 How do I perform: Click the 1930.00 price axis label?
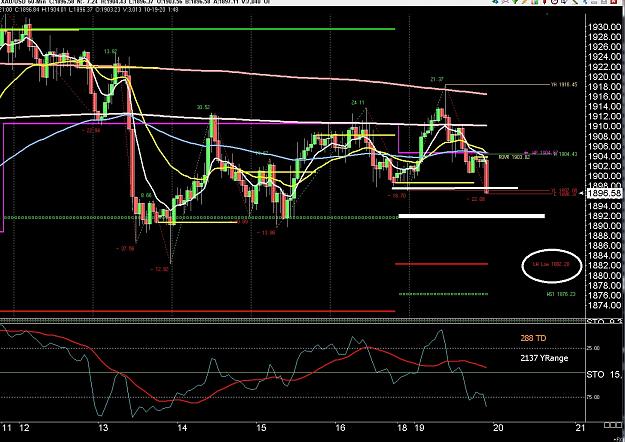tap(605, 27)
